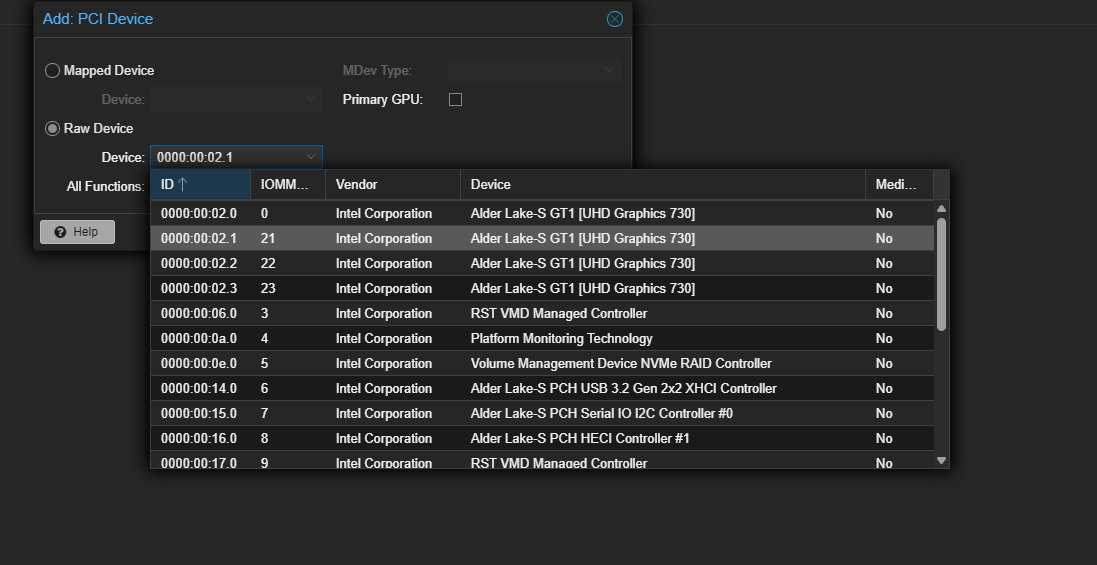
Task: Select device row 0000:00:16.0
Action: coord(542,438)
